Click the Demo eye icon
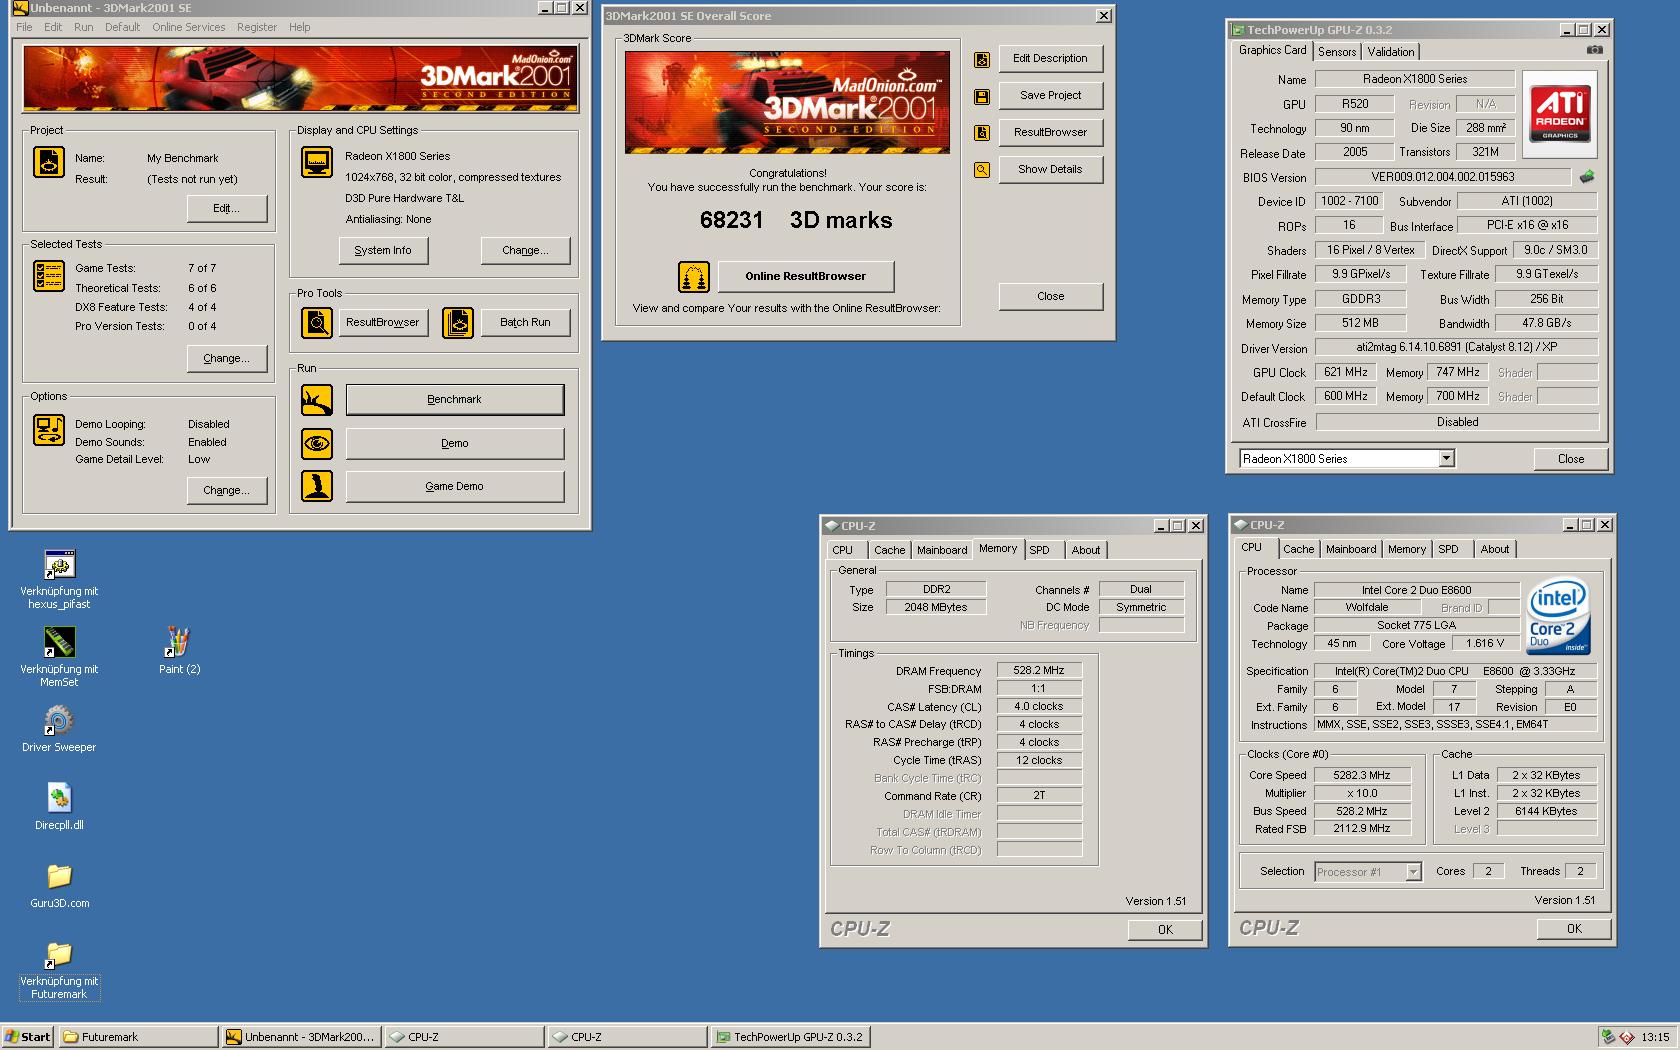 [x=317, y=443]
